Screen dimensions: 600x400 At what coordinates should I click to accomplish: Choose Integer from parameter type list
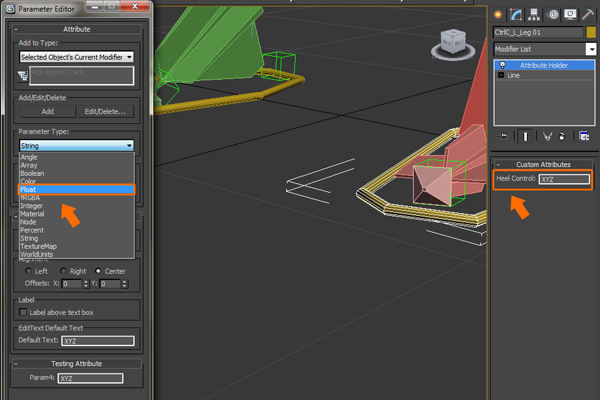[x=77, y=206]
